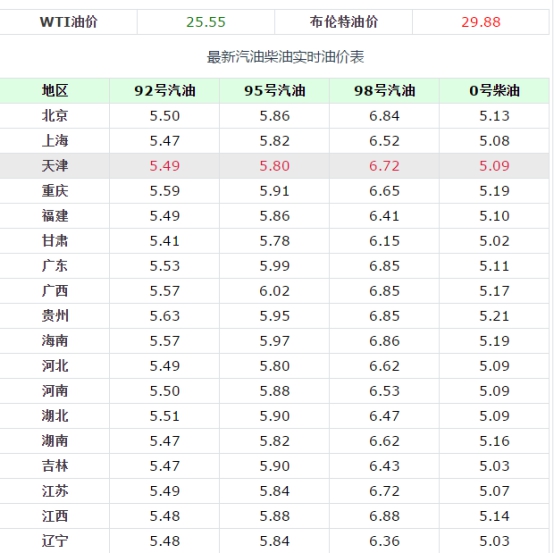554x553 pixels.
Task: Select the 贵州 region row label
Action: pyautogui.click(x=54, y=316)
